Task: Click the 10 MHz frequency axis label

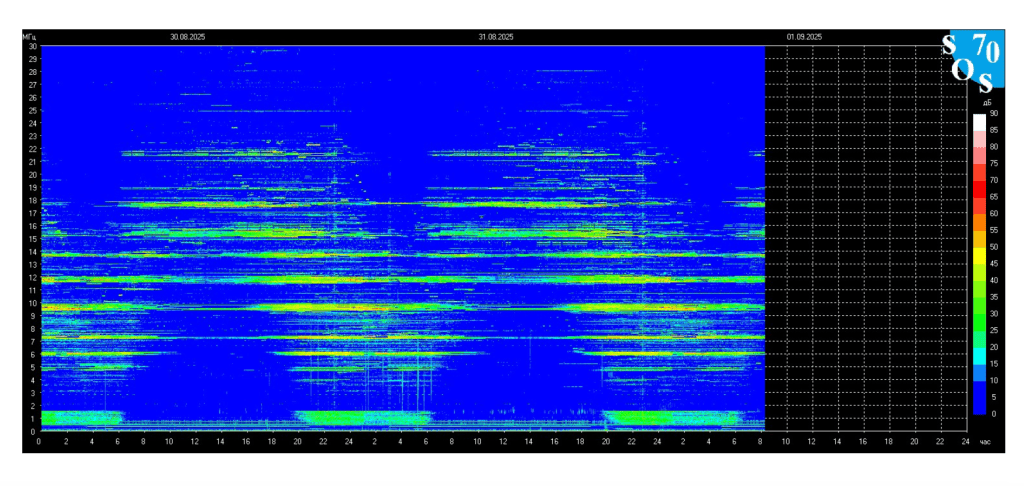Action: [x=32, y=303]
